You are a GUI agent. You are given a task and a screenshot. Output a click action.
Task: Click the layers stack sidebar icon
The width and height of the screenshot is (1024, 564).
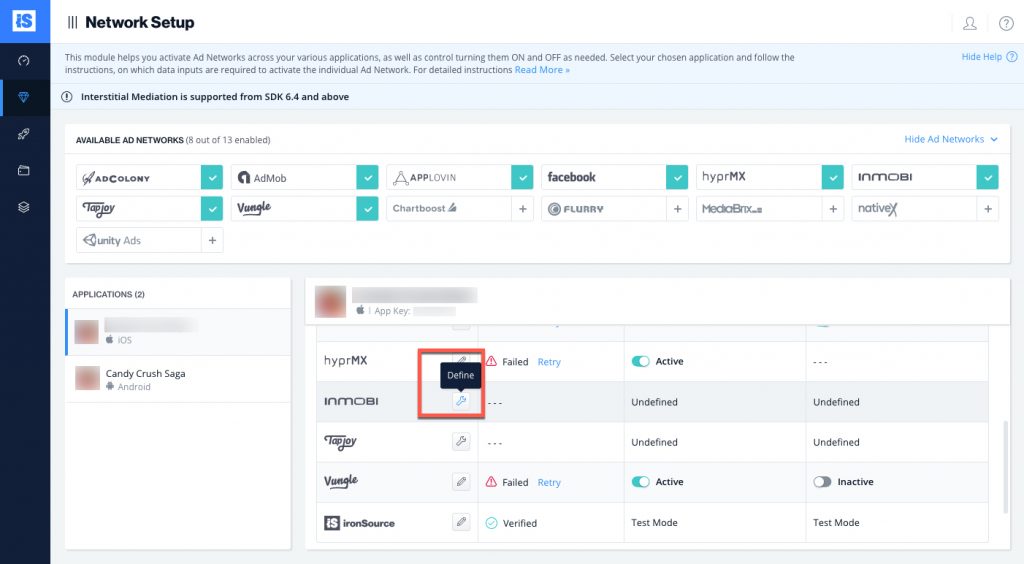(24, 207)
